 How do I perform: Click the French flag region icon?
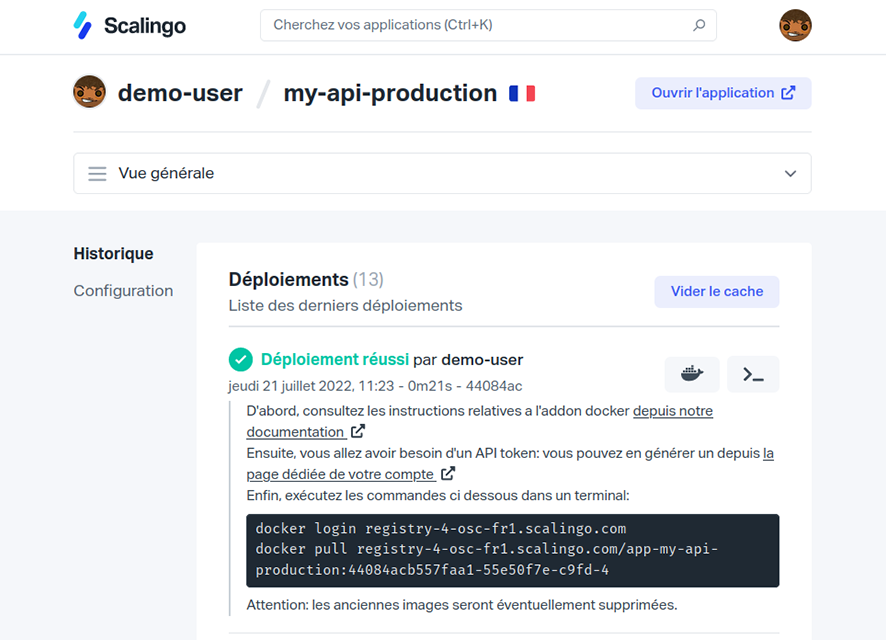pos(522,93)
